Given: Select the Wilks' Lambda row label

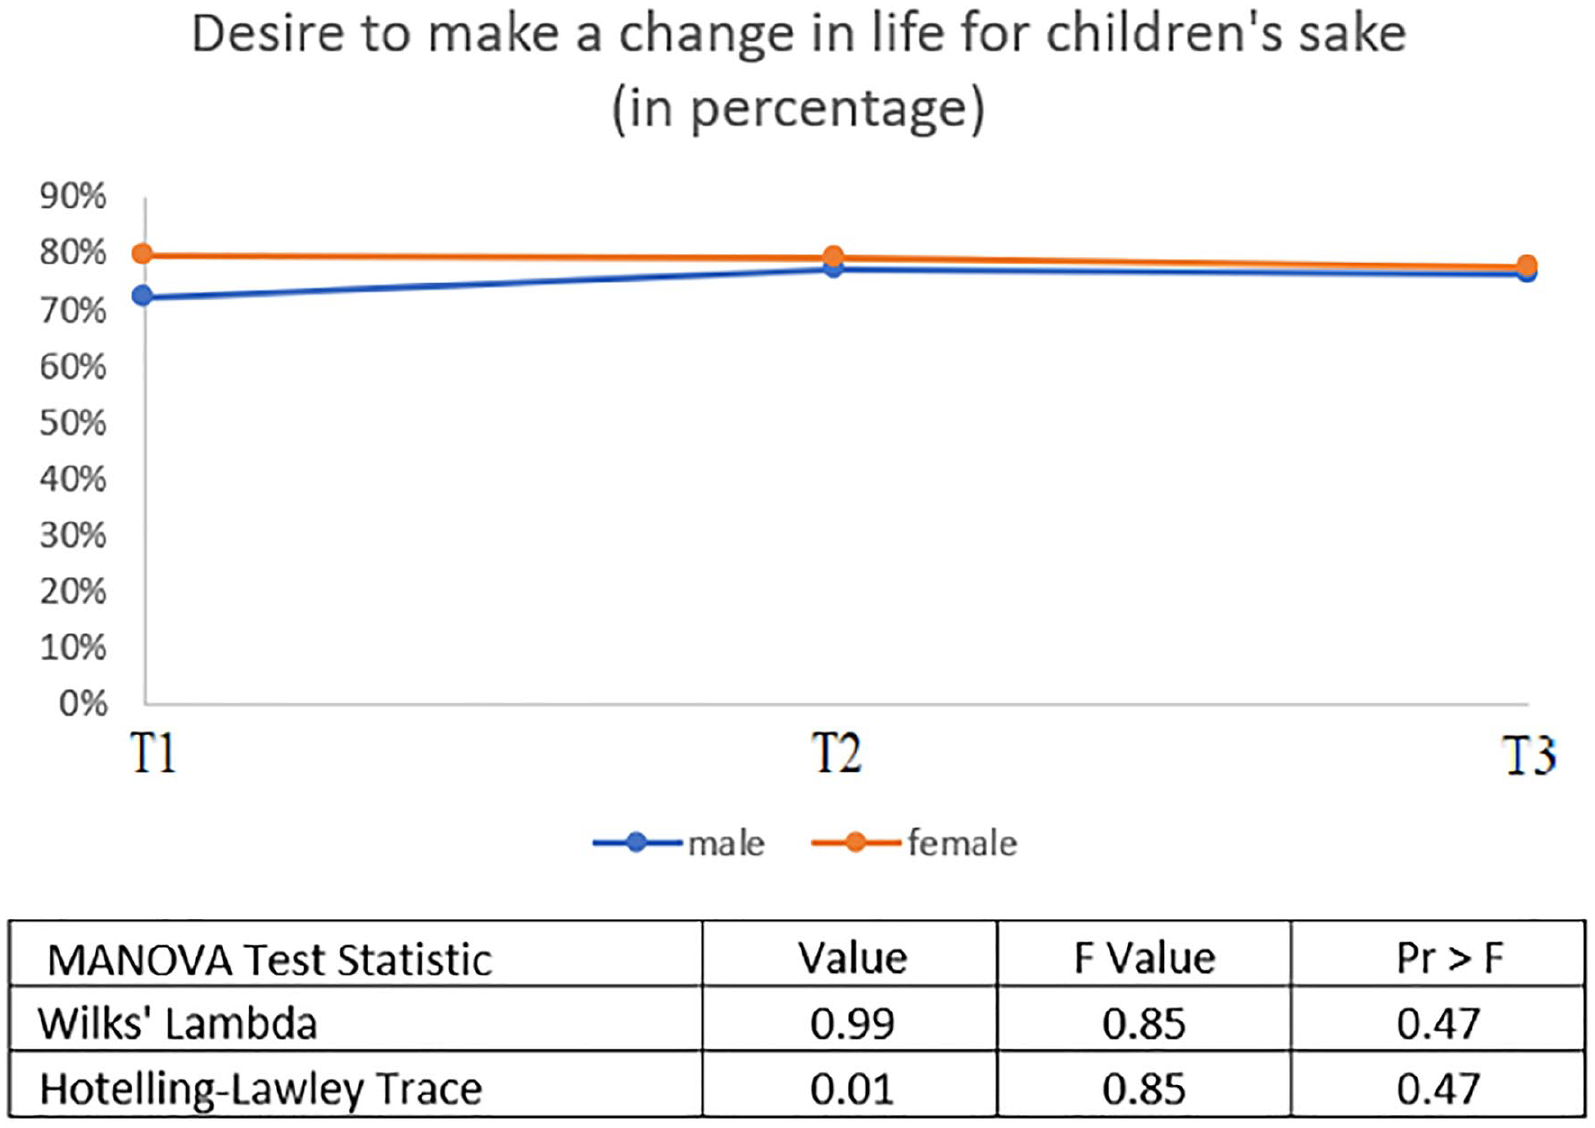Looking at the screenshot, I should 177,1023.
